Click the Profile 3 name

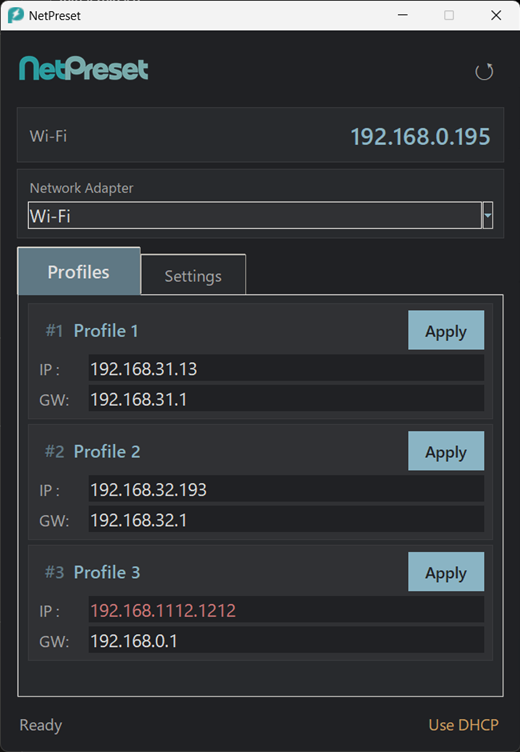pos(107,572)
